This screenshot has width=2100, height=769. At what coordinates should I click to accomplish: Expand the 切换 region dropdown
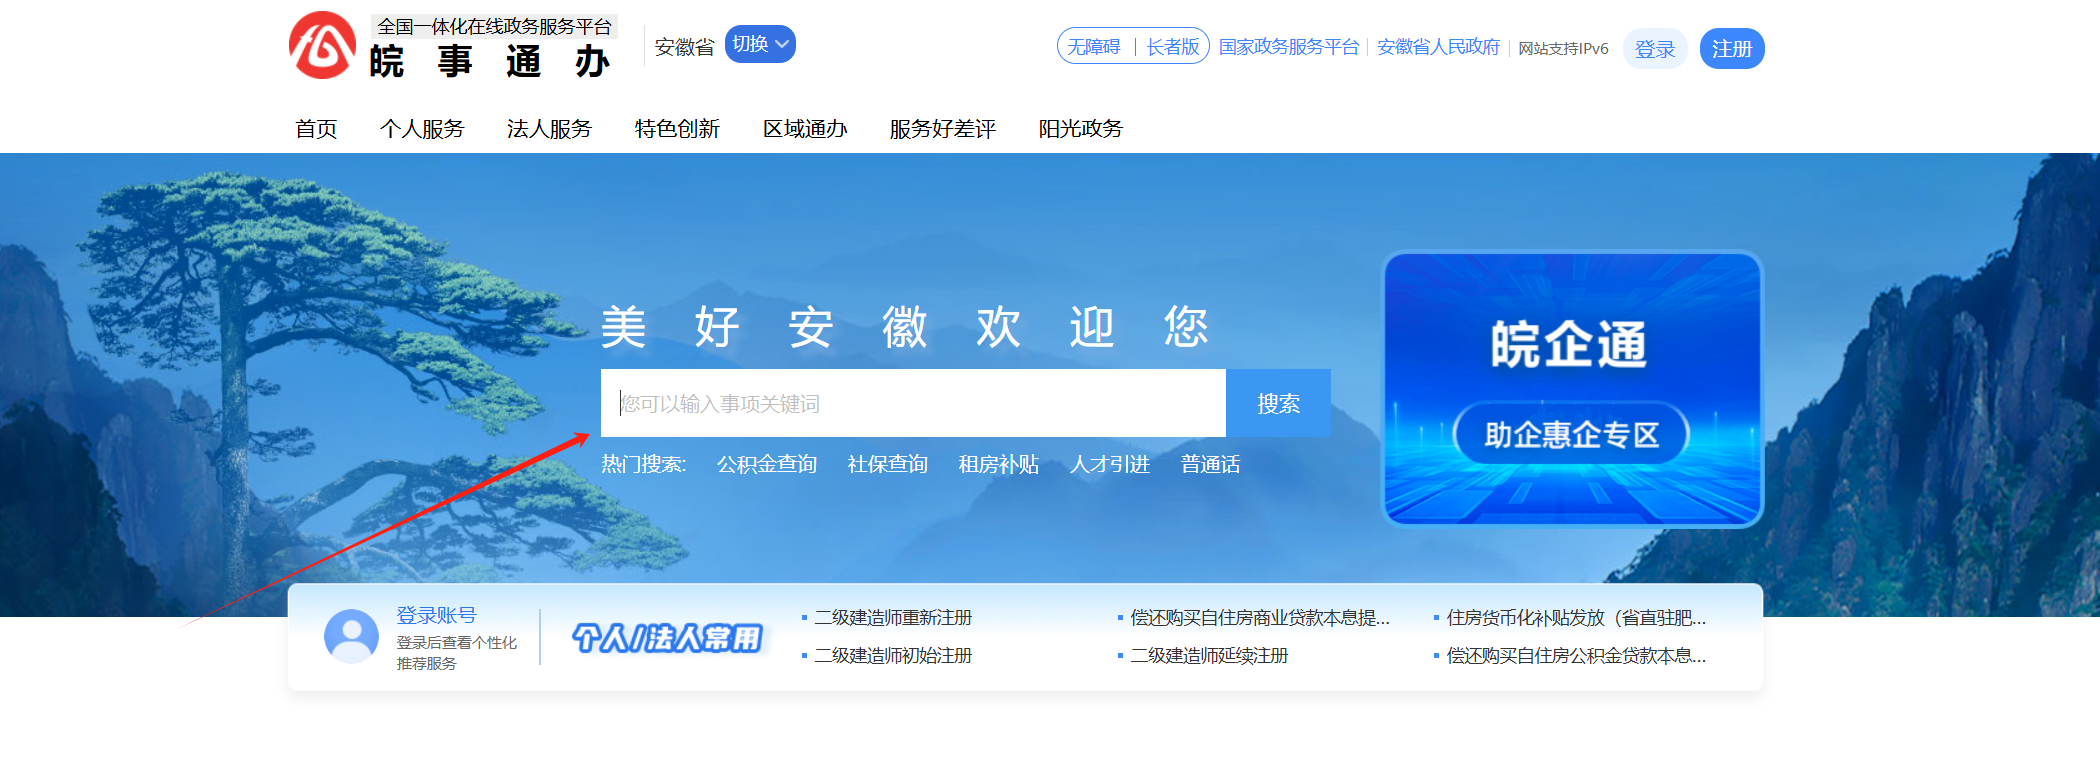(760, 44)
